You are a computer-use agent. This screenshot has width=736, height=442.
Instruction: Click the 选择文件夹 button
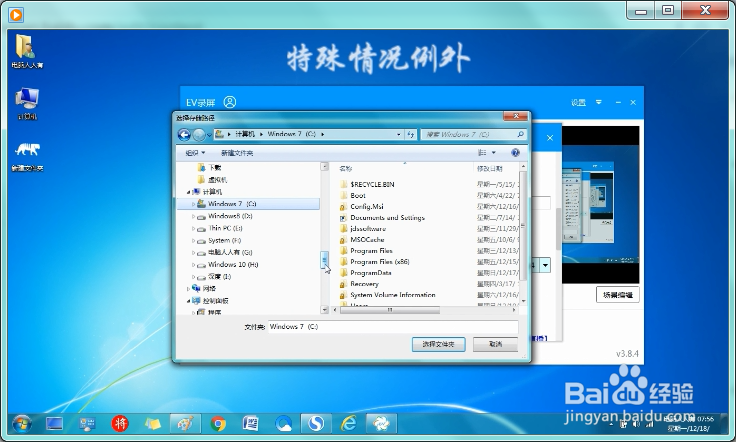pos(438,344)
